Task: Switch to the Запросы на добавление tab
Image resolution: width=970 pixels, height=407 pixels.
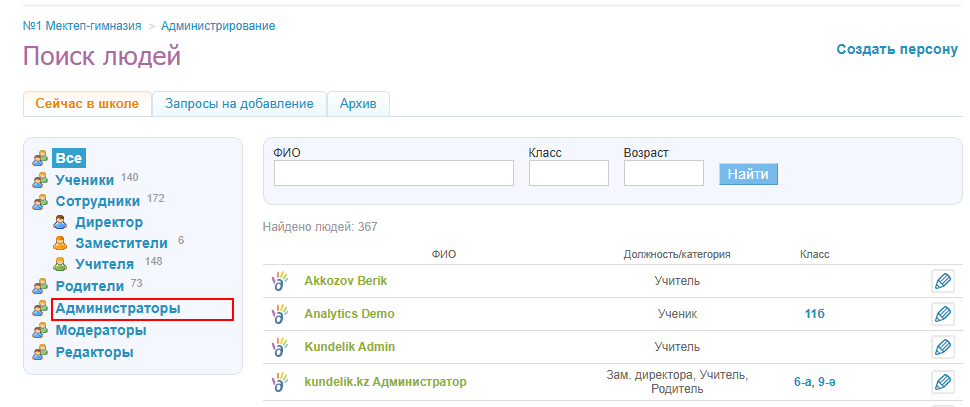Action: (240, 104)
